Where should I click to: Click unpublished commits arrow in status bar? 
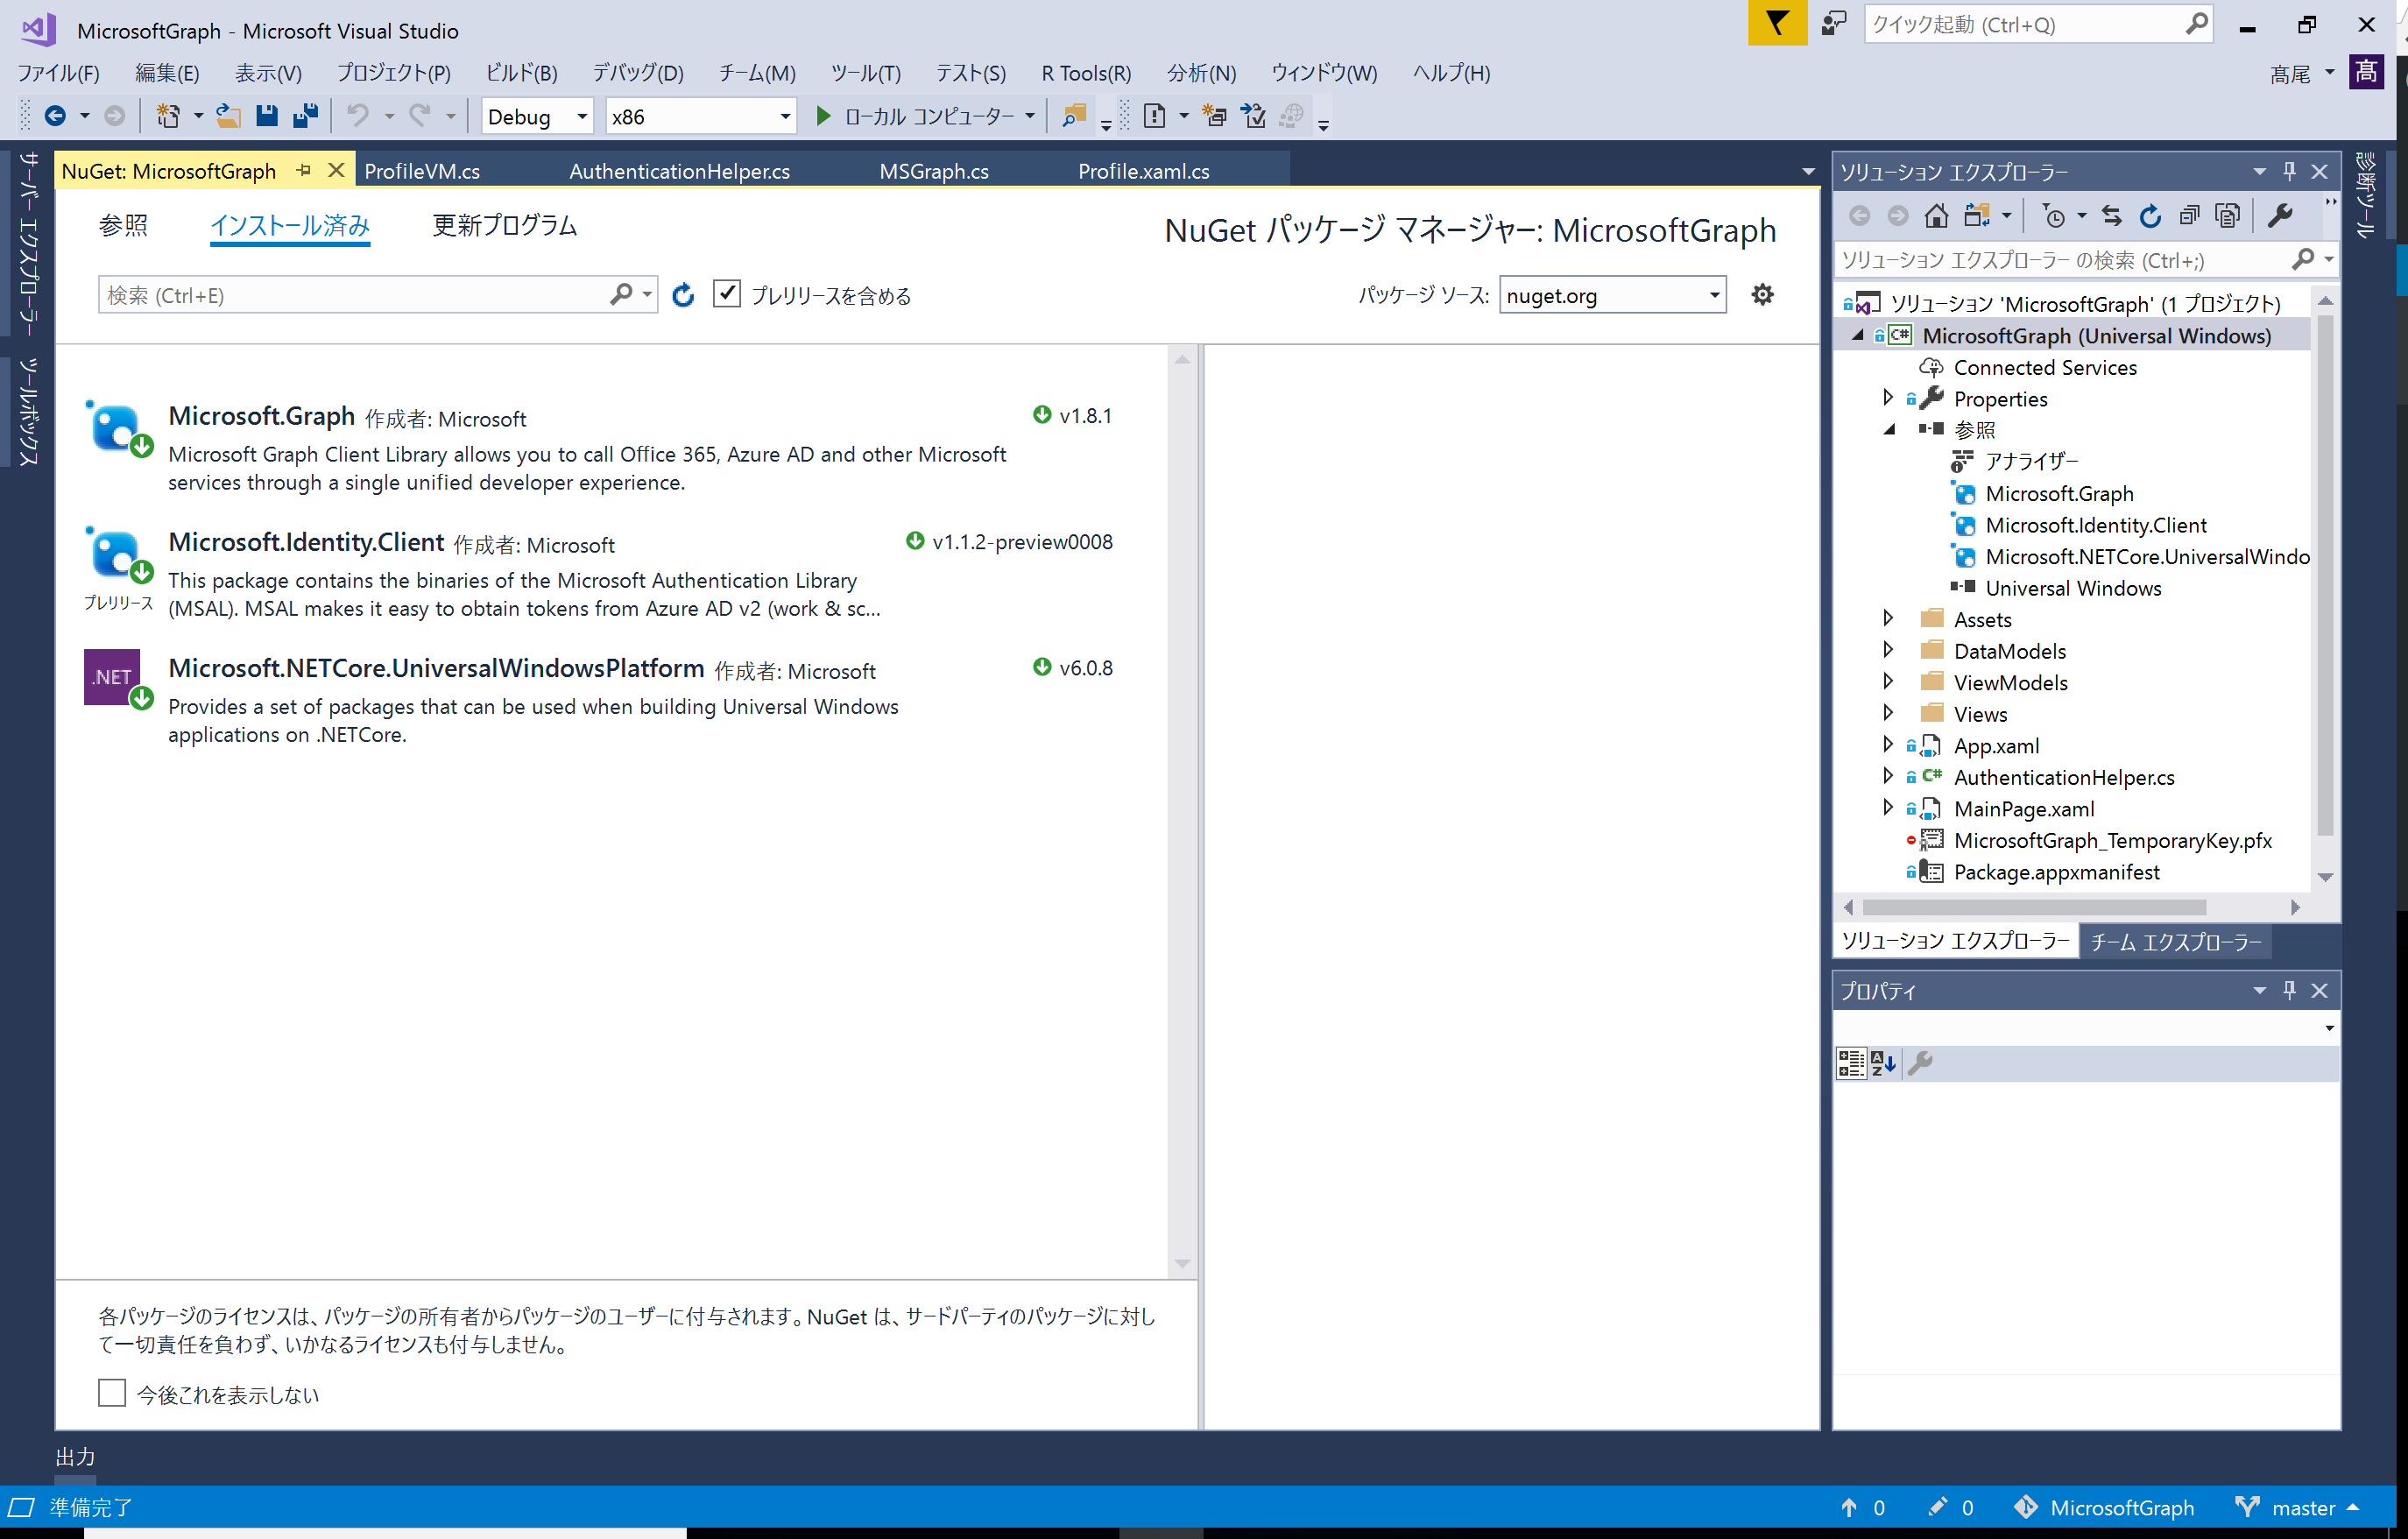1849,1507
